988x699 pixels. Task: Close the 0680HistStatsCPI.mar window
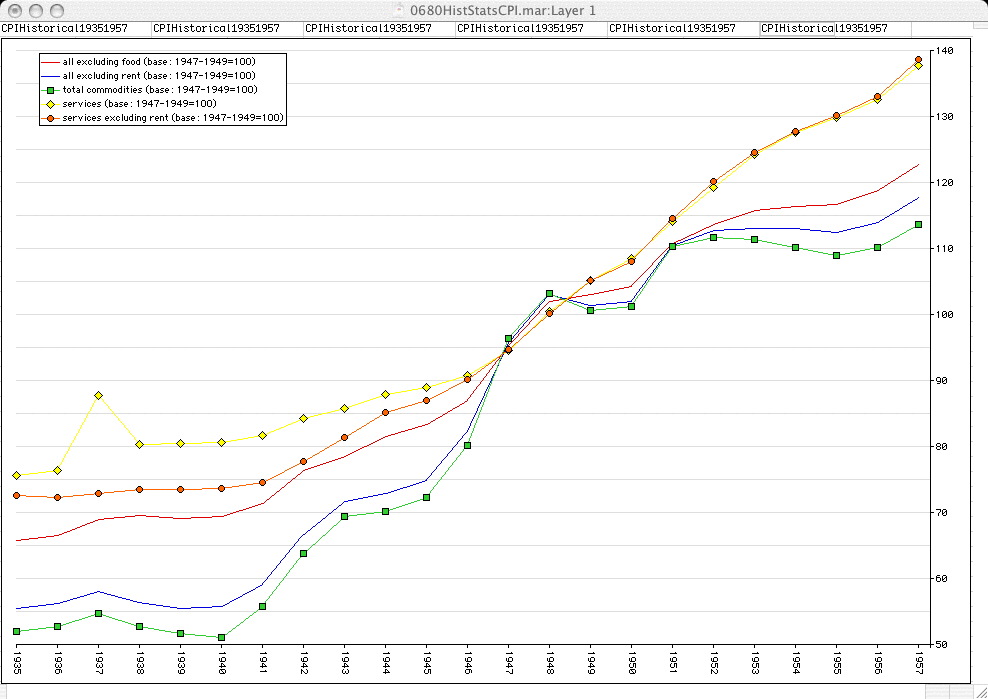[x=14, y=9]
